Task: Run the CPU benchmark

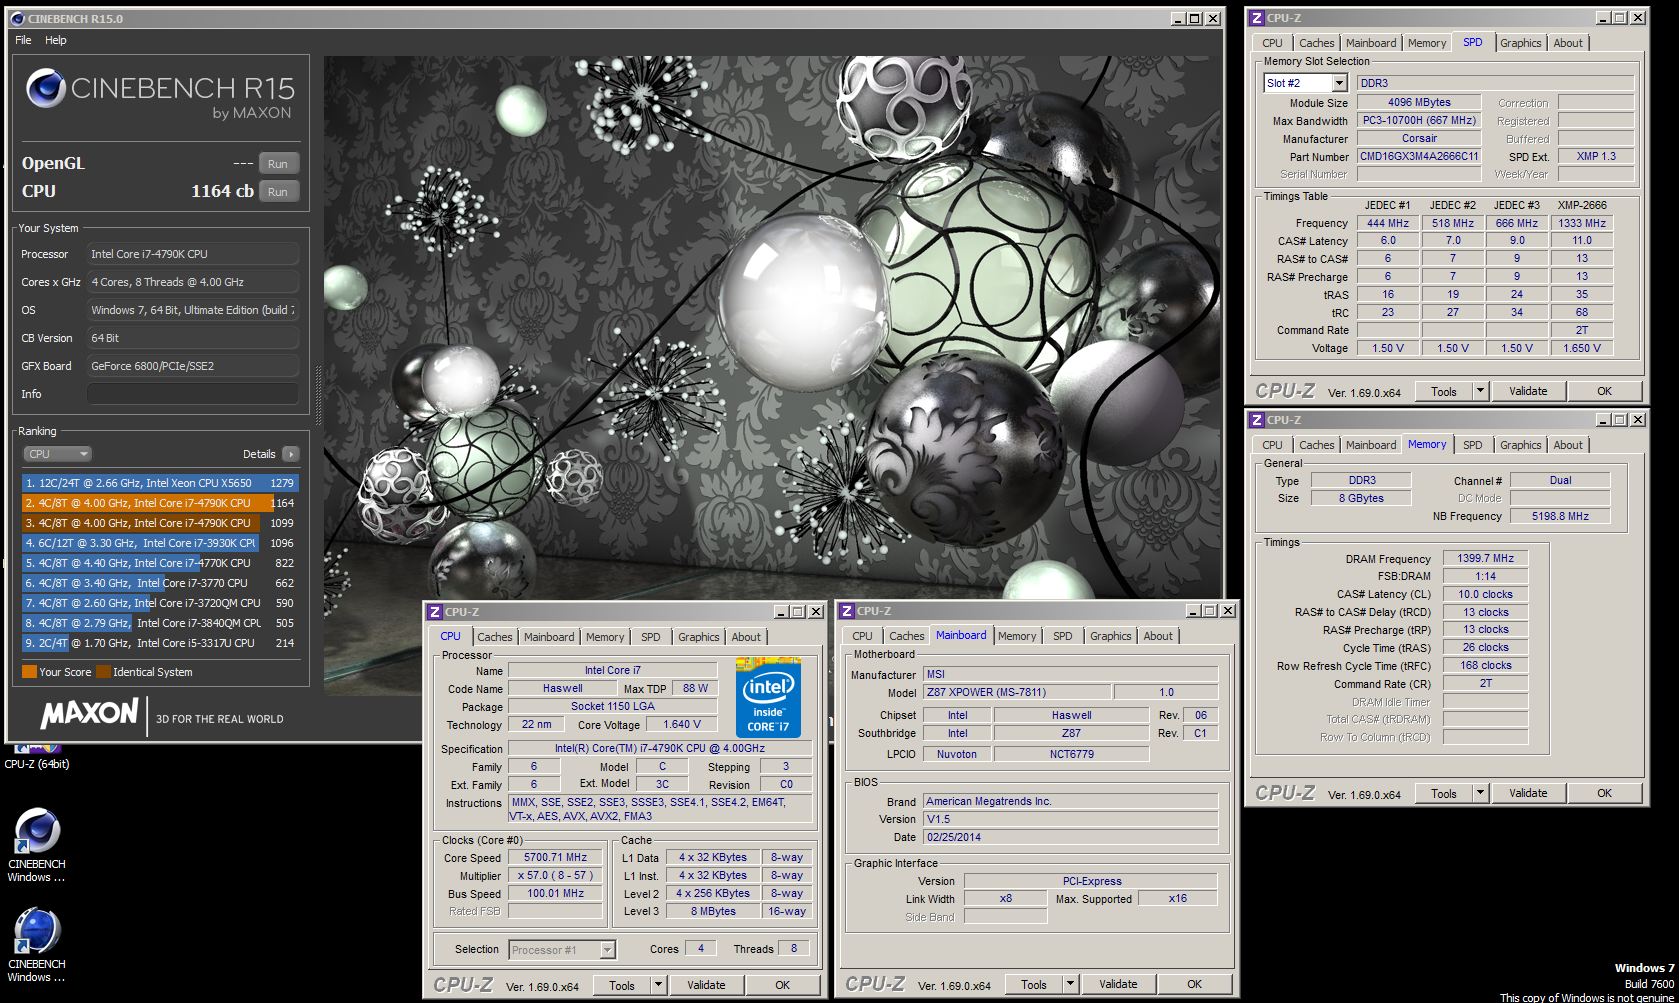Action: [x=278, y=191]
